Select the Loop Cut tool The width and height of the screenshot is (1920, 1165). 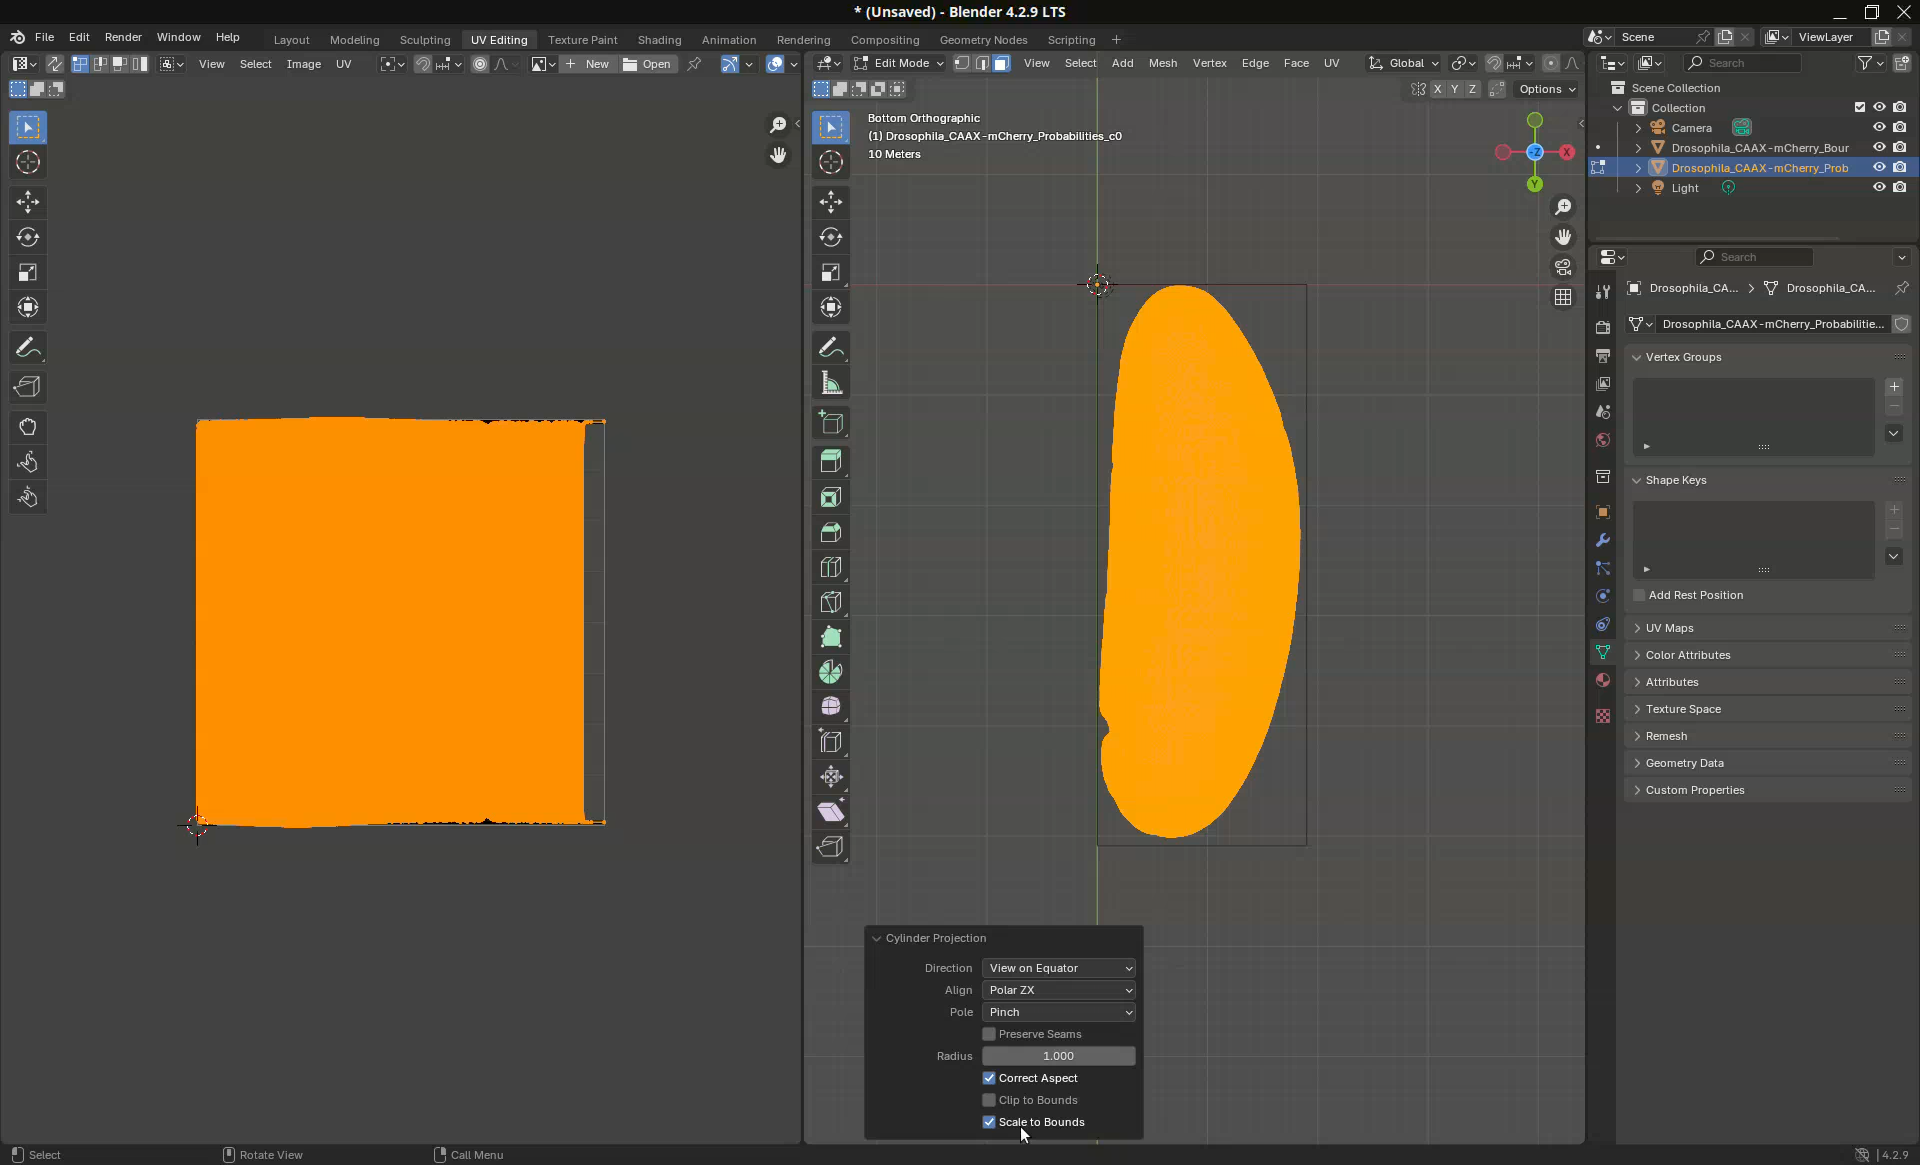(830, 567)
